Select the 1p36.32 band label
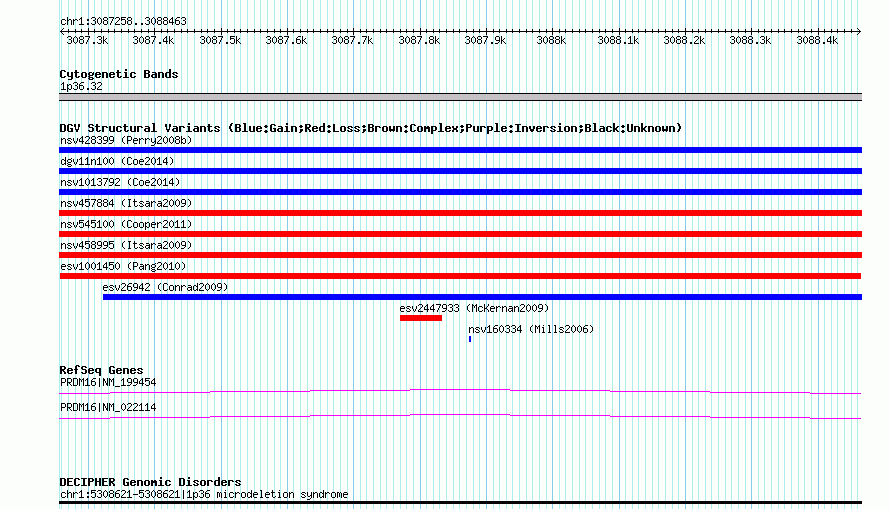Viewport: 890px width, 509px height. pos(81,86)
